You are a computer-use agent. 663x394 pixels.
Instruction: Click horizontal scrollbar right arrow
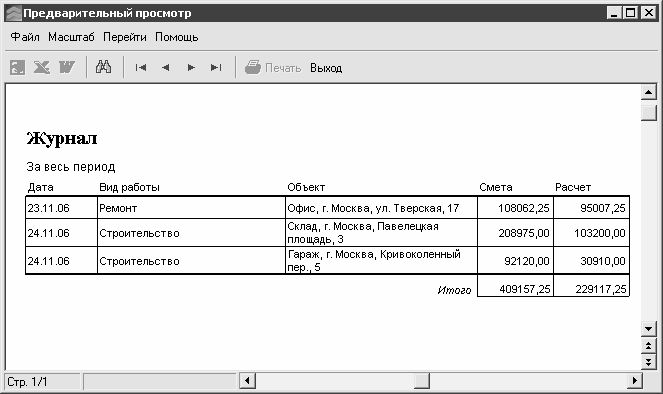(x=635, y=381)
